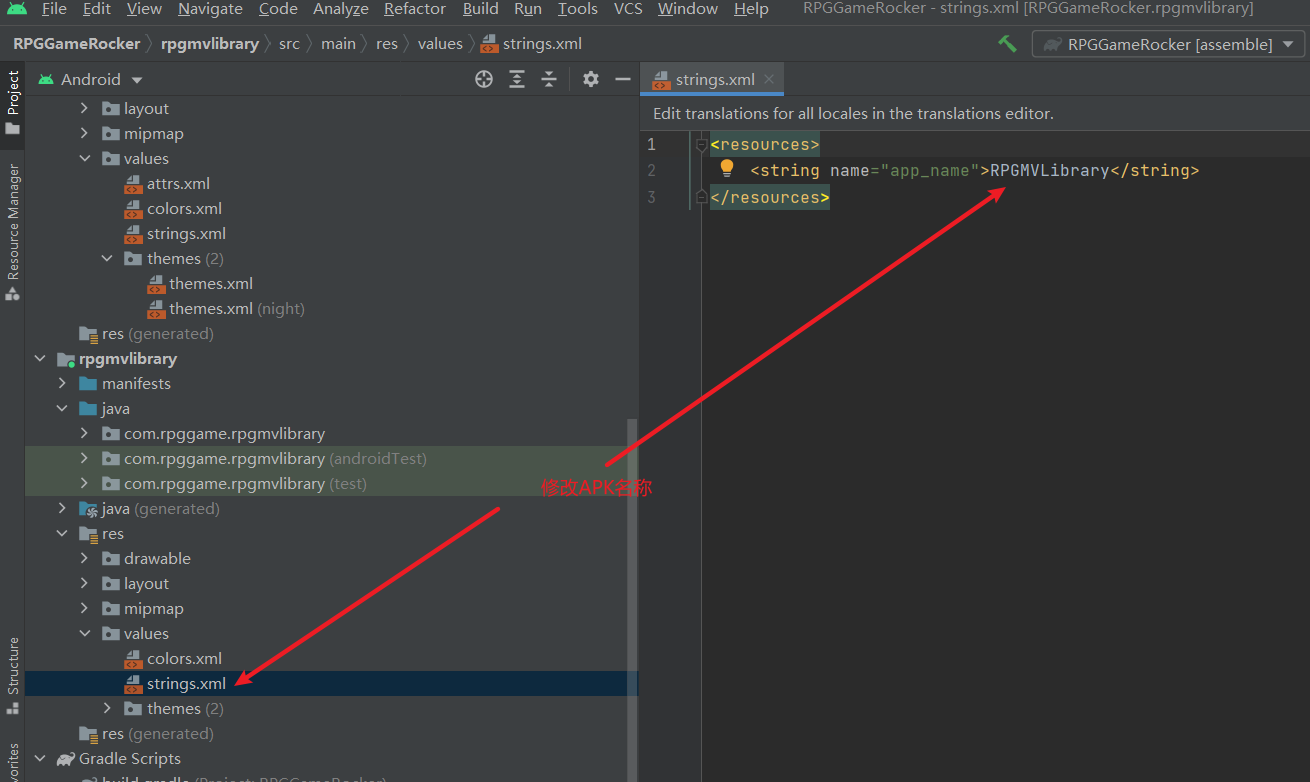
Task: Click line number 3 in editor gutter
Action: (x=651, y=197)
